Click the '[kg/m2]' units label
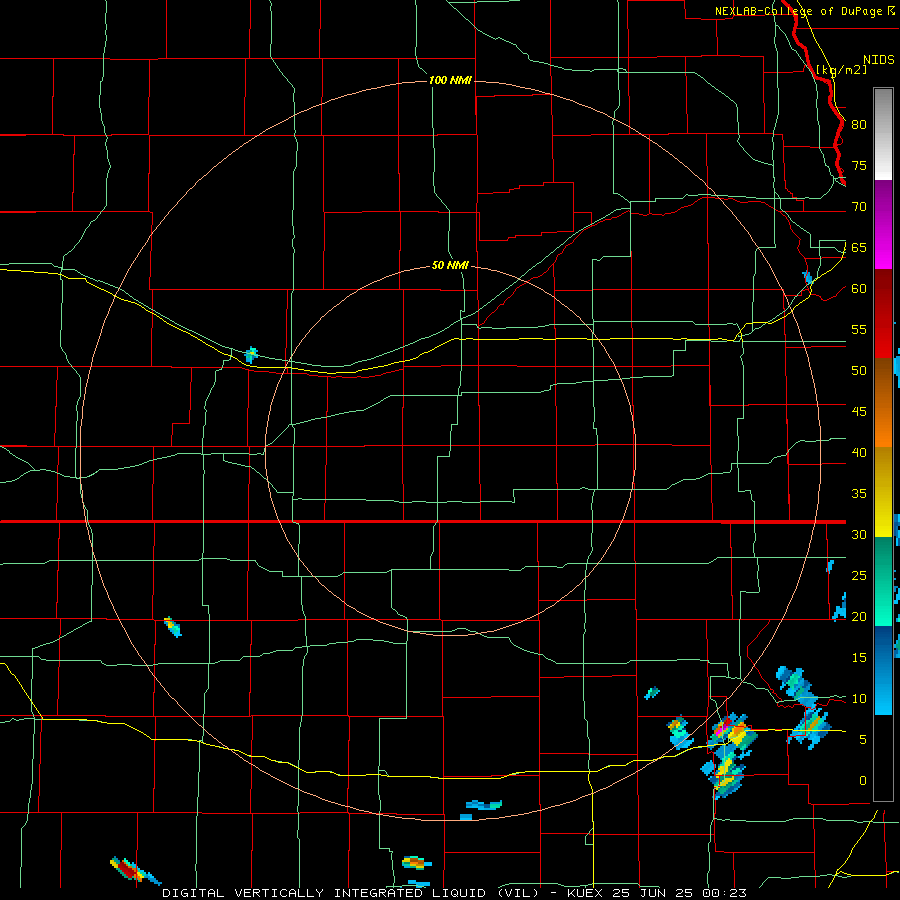900x900 pixels. pyautogui.click(x=841, y=69)
